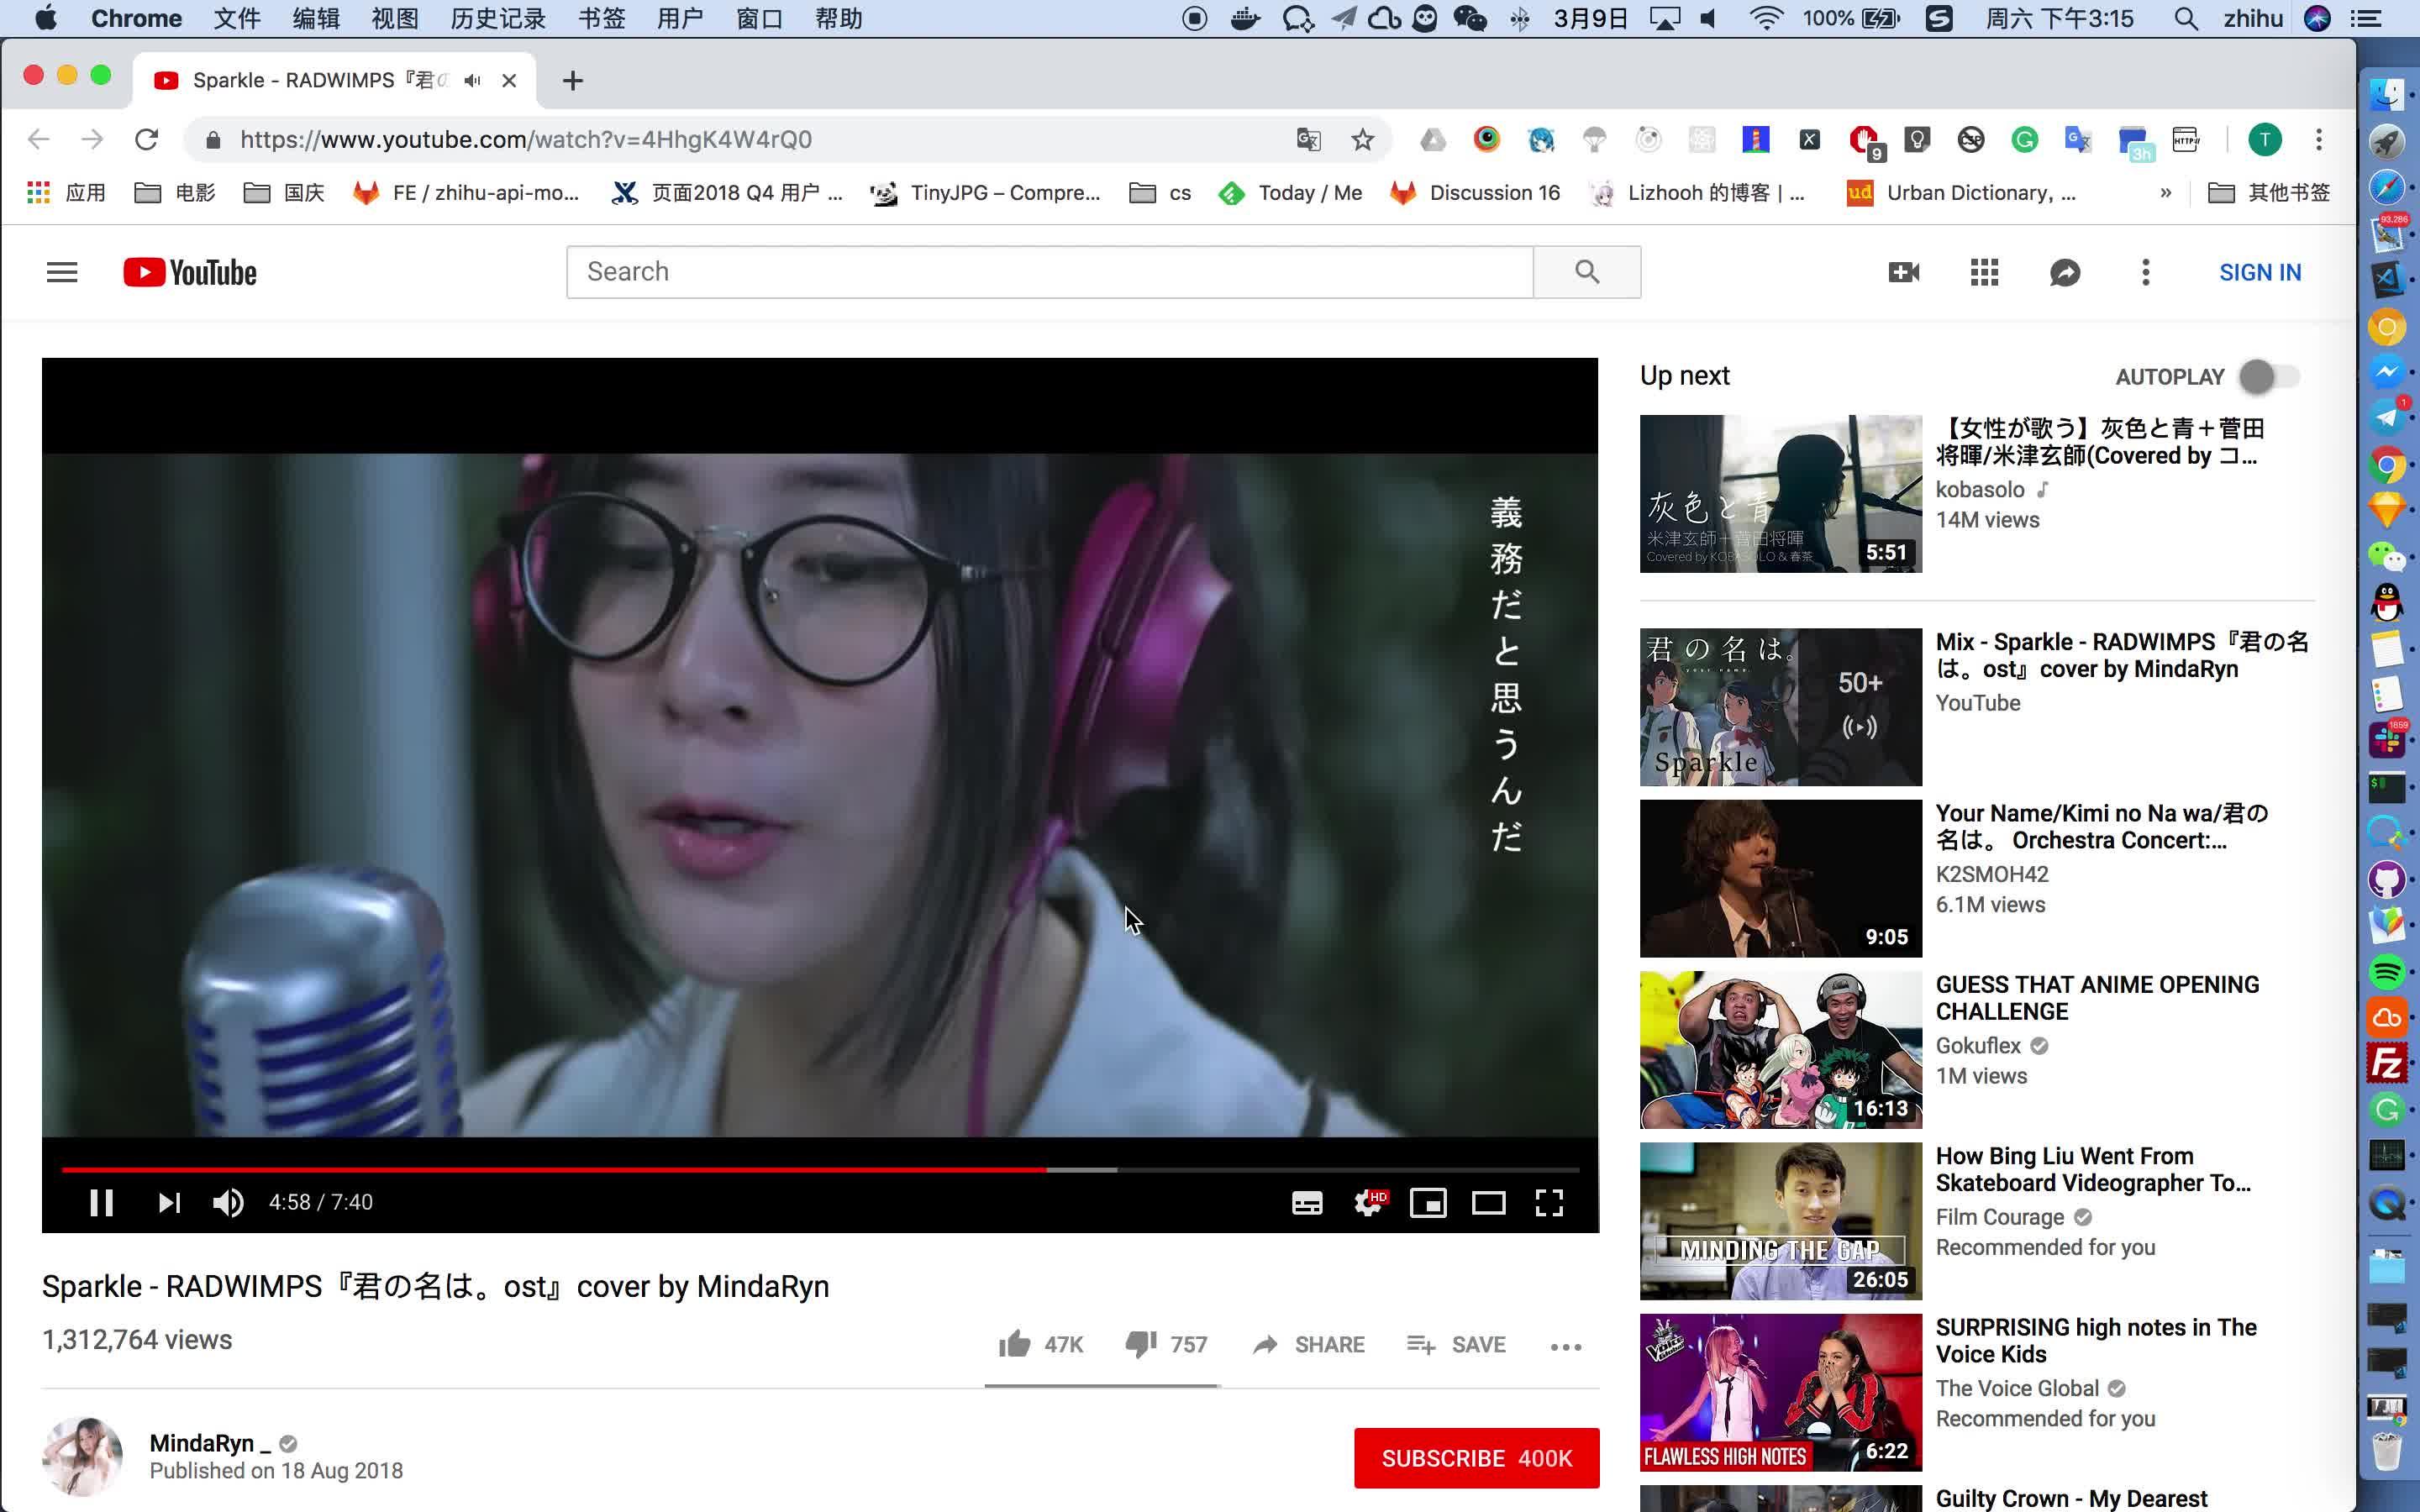Toggle subtitles/closed captions button
Image resolution: width=2420 pixels, height=1512 pixels.
[1307, 1202]
